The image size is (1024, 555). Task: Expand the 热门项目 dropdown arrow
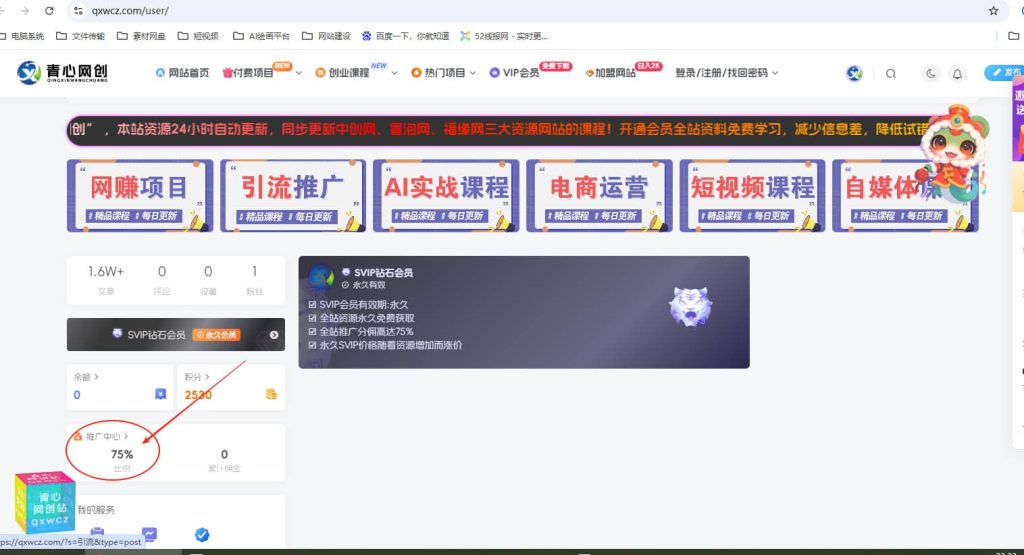(473, 73)
